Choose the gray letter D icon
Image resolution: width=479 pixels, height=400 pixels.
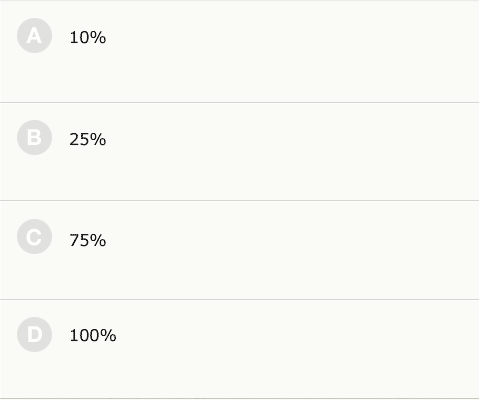coord(34,334)
